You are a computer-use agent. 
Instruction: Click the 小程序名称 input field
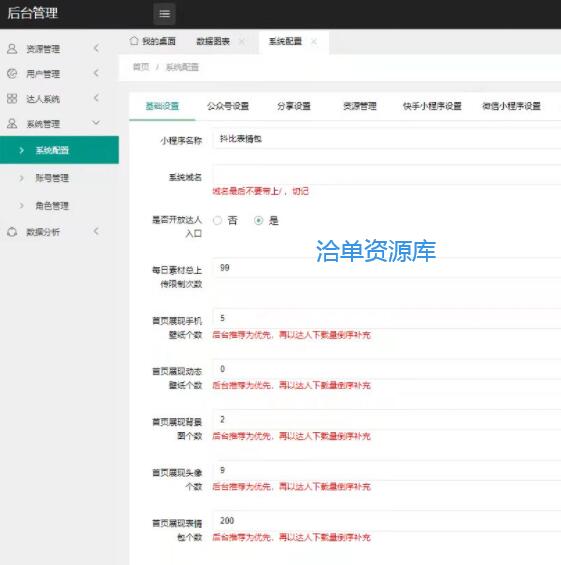pos(387,139)
